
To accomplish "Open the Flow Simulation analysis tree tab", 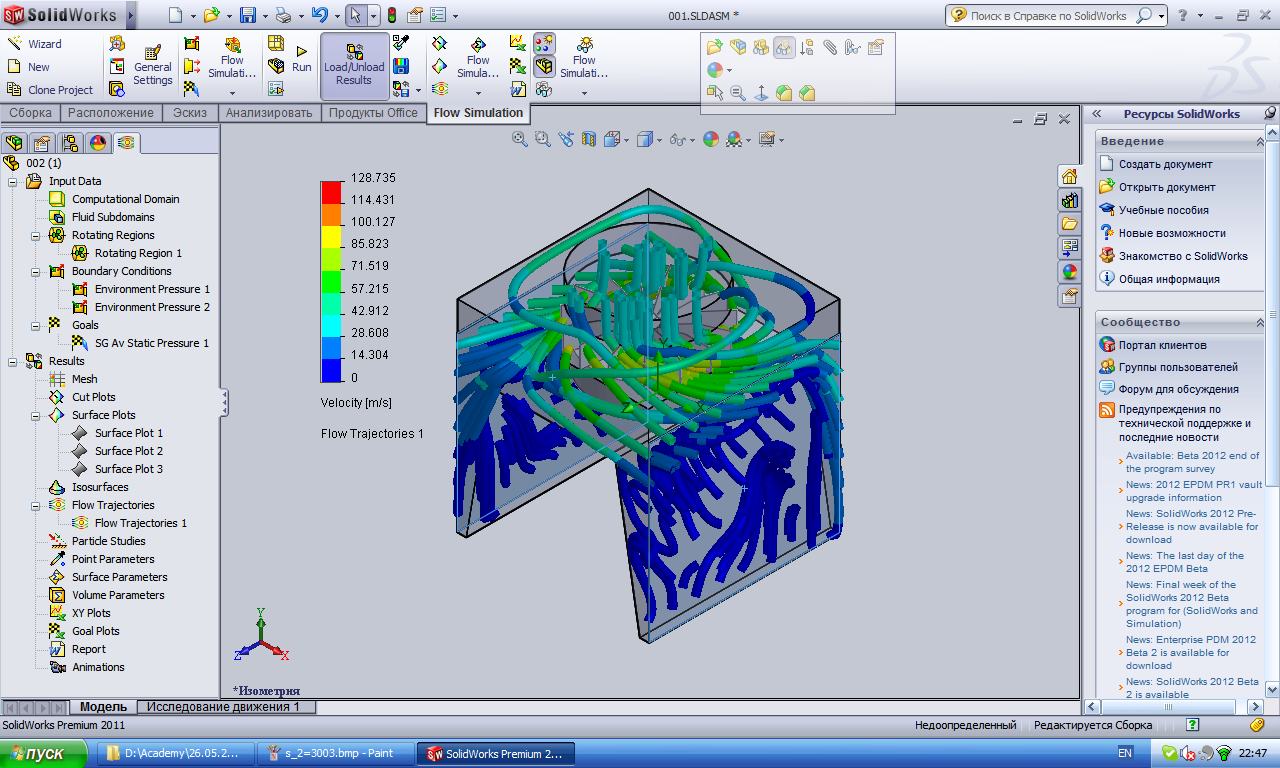I will tap(127, 143).
